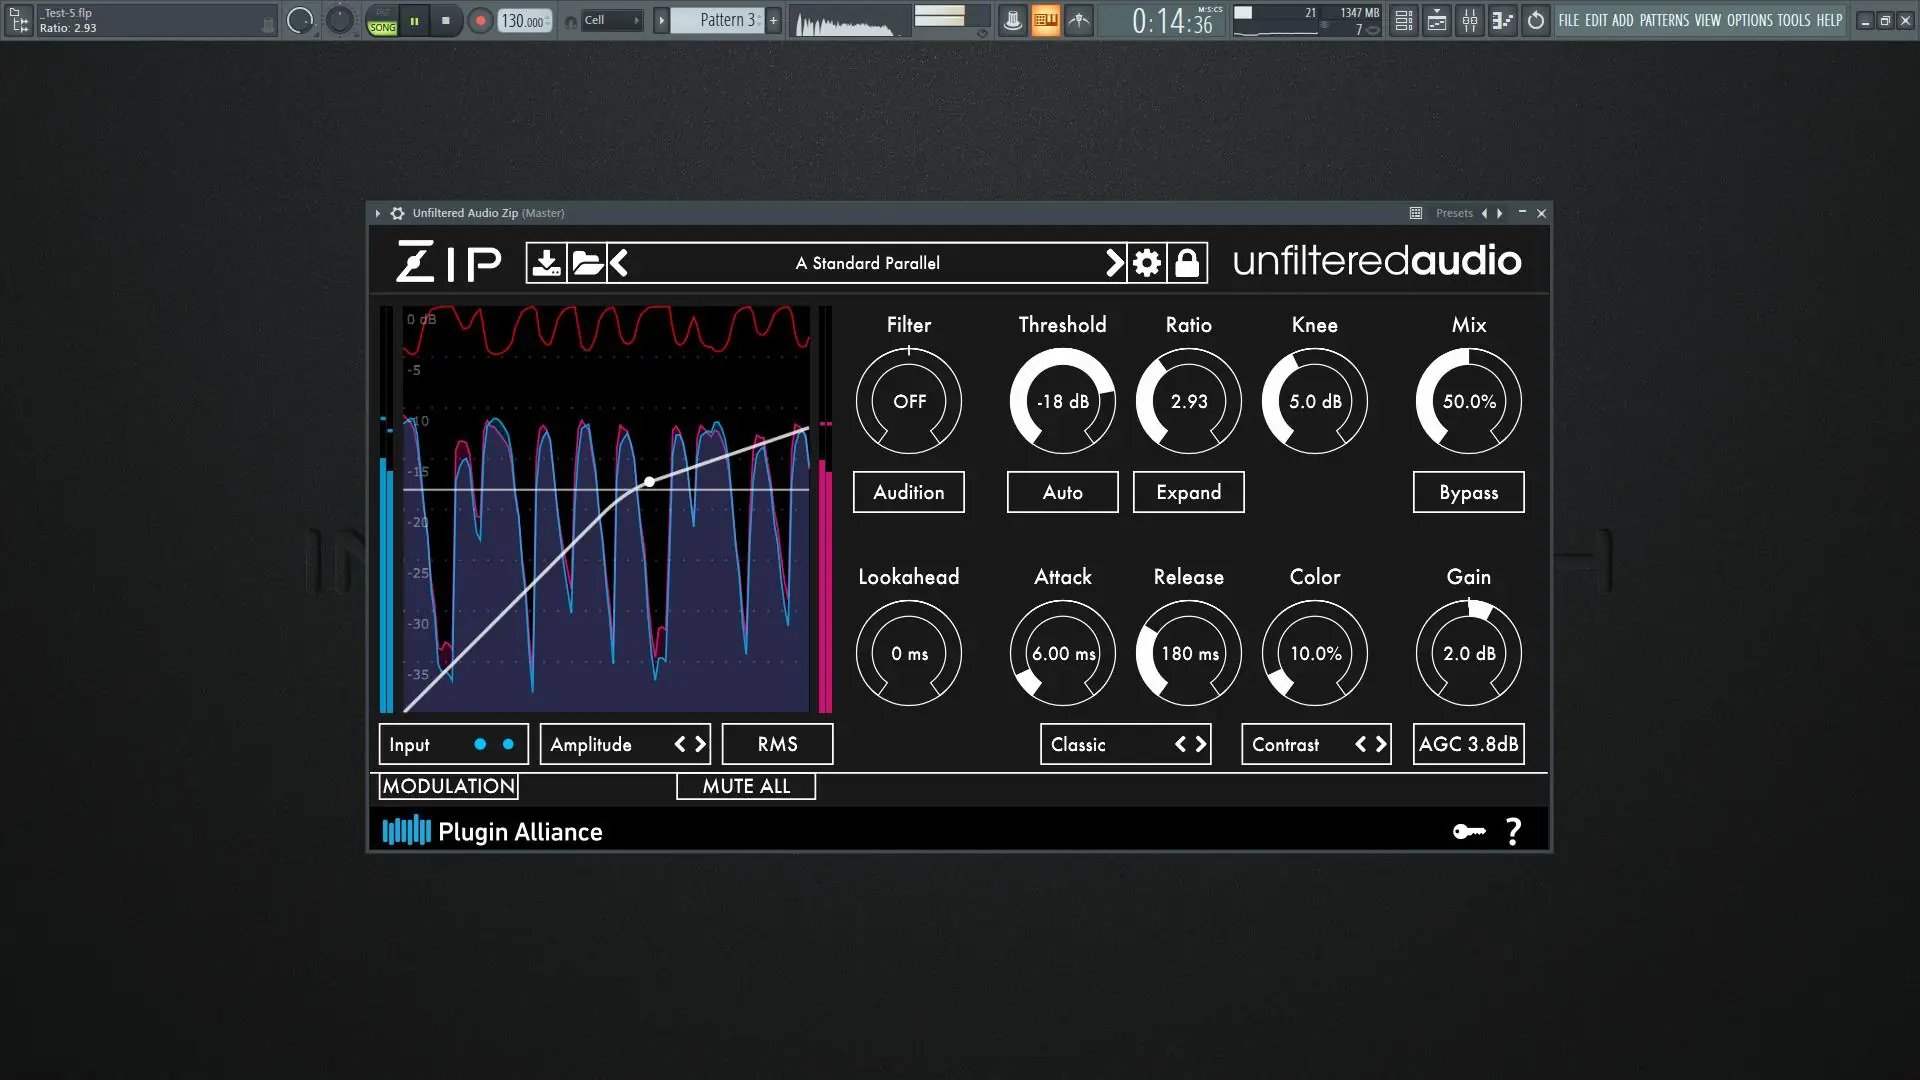Advance to the next preset with the right arrow
The image size is (1920, 1080).
pyautogui.click(x=1114, y=262)
